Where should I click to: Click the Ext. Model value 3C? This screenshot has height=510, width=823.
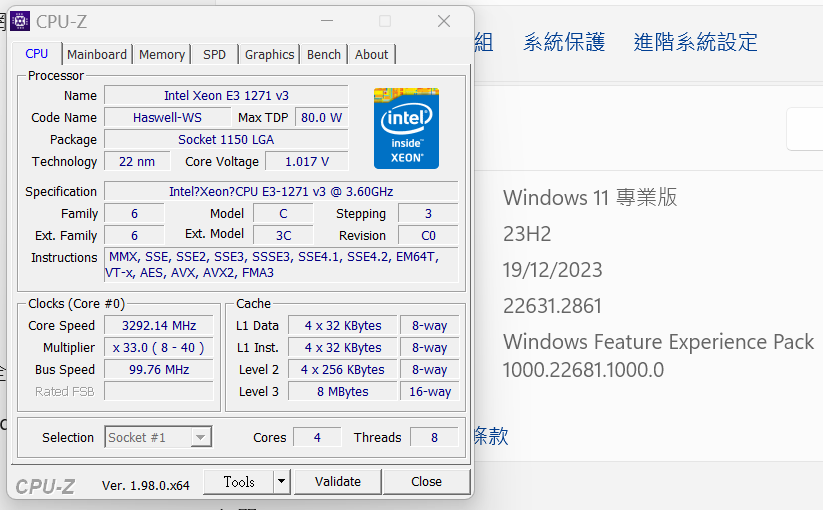pos(283,236)
